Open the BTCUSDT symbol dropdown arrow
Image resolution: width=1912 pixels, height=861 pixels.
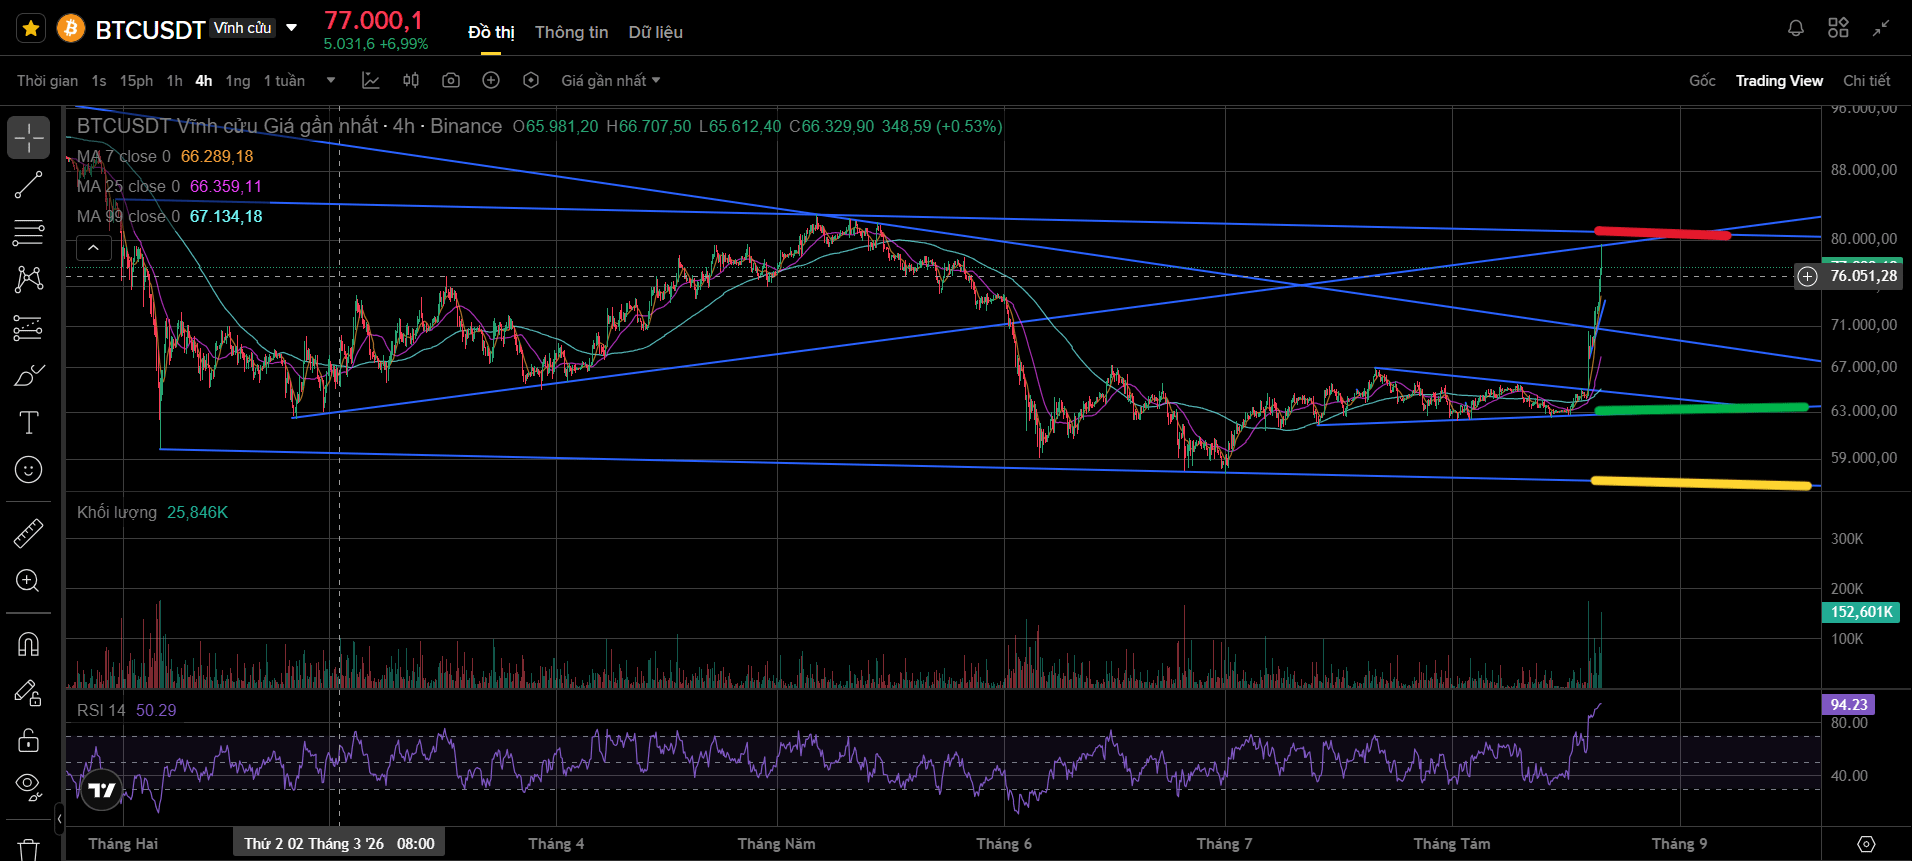292,28
